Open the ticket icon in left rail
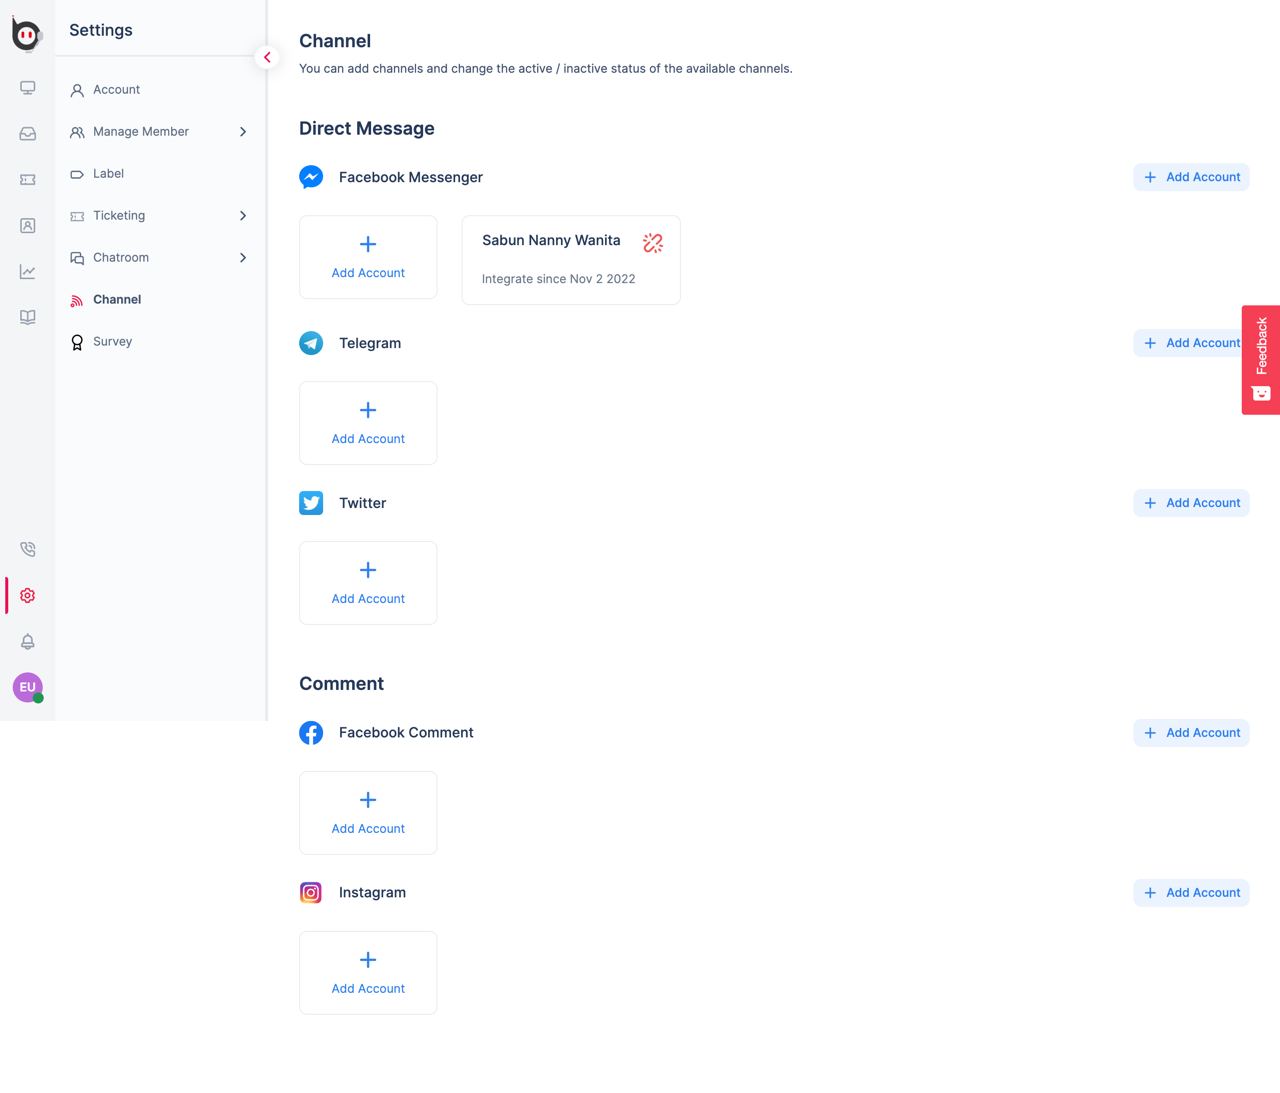 [x=28, y=180]
